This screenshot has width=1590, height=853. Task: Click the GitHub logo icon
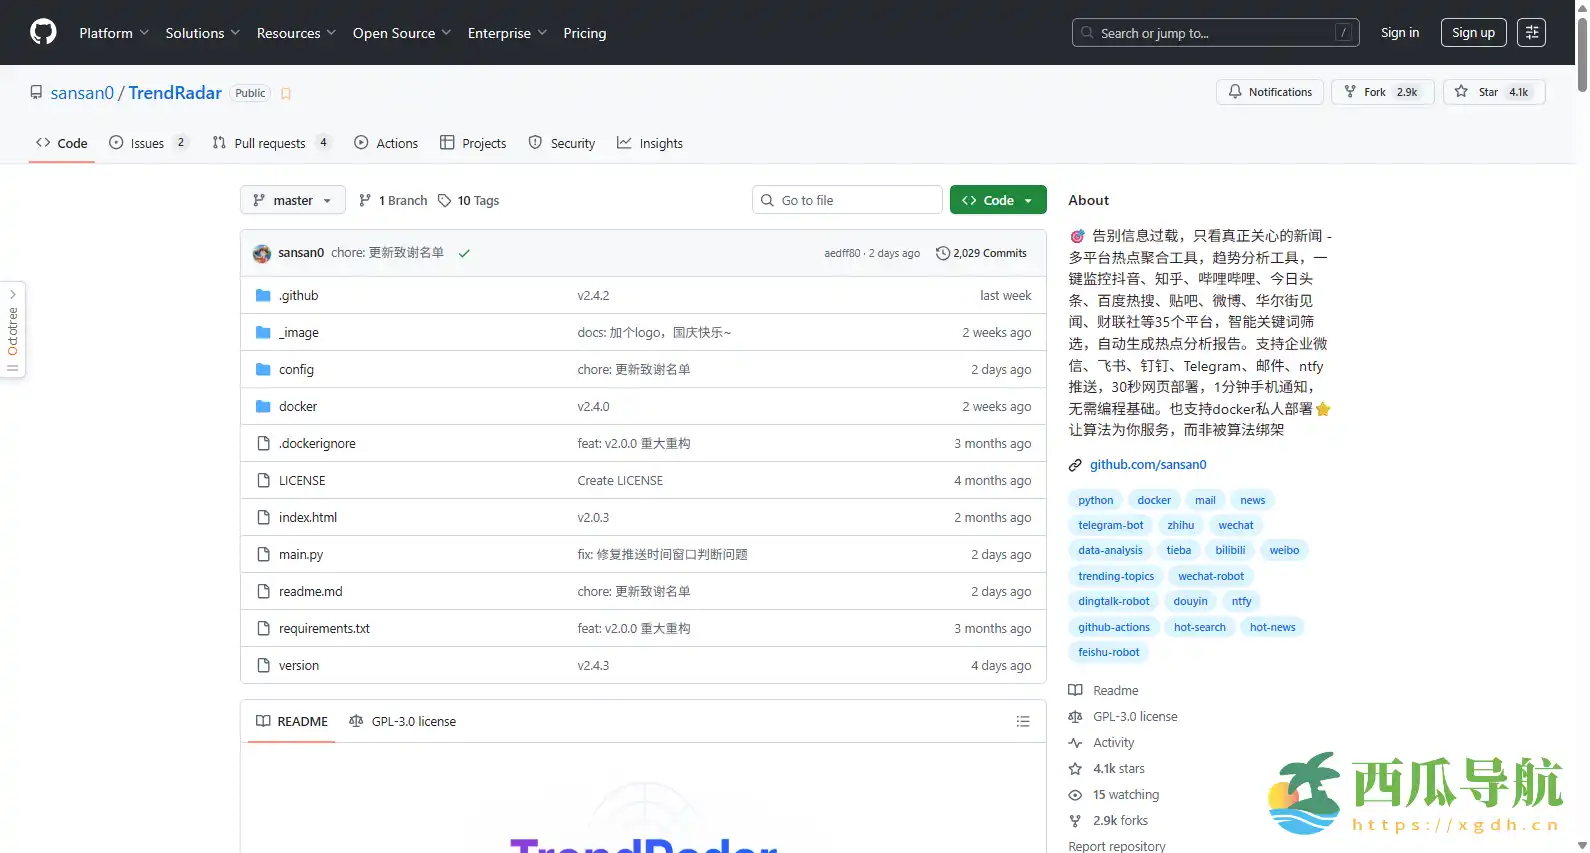43,33
